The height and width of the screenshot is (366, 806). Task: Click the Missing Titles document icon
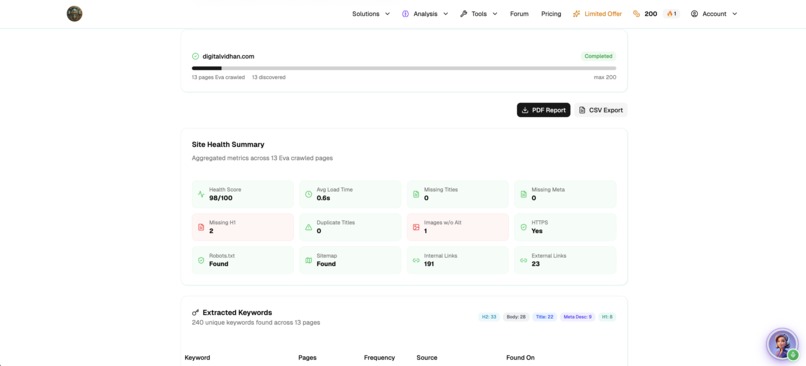point(416,194)
